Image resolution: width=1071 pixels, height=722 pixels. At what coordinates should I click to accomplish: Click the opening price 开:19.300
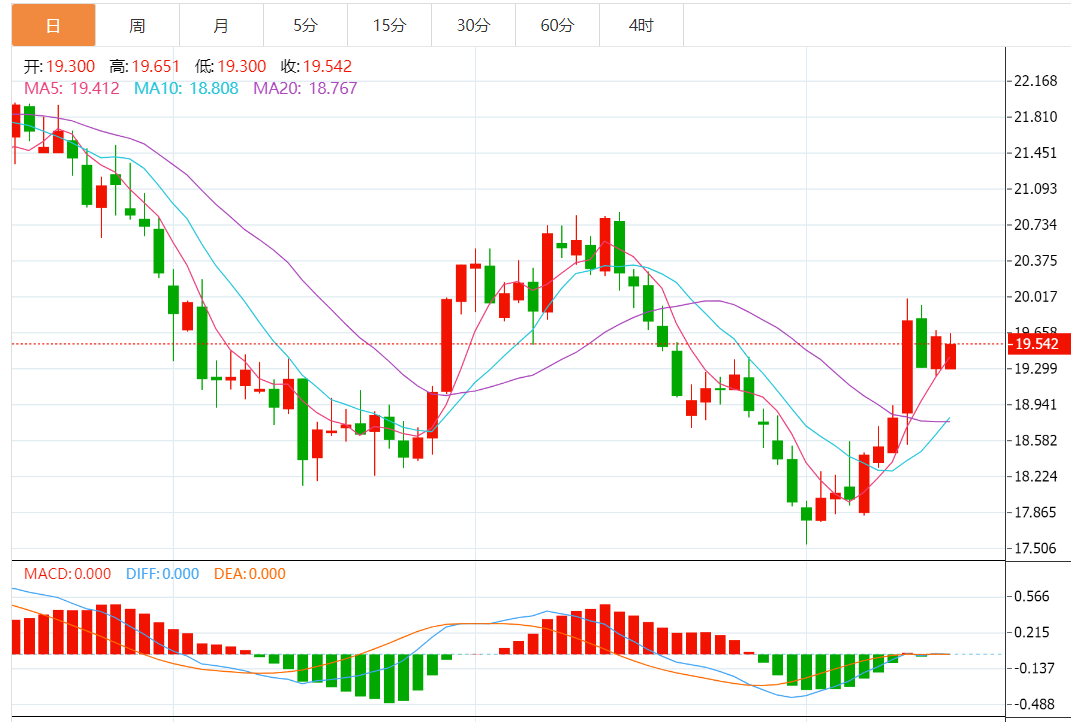coord(59,66)
